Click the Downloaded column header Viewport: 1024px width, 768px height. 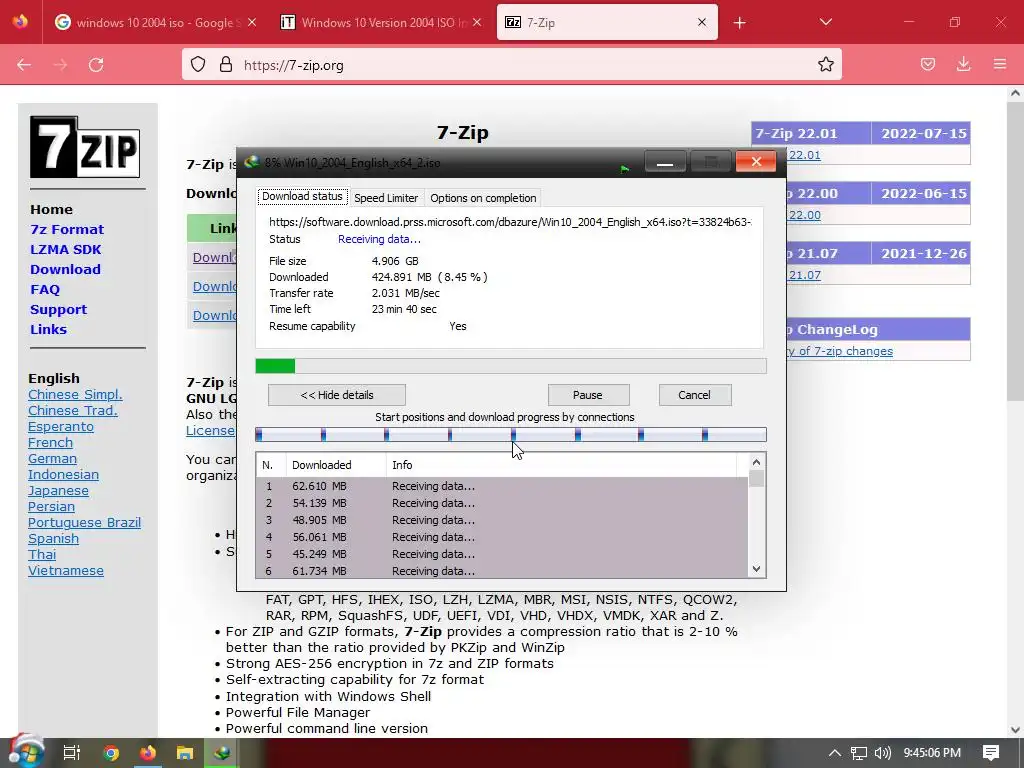tap(336, 465)
